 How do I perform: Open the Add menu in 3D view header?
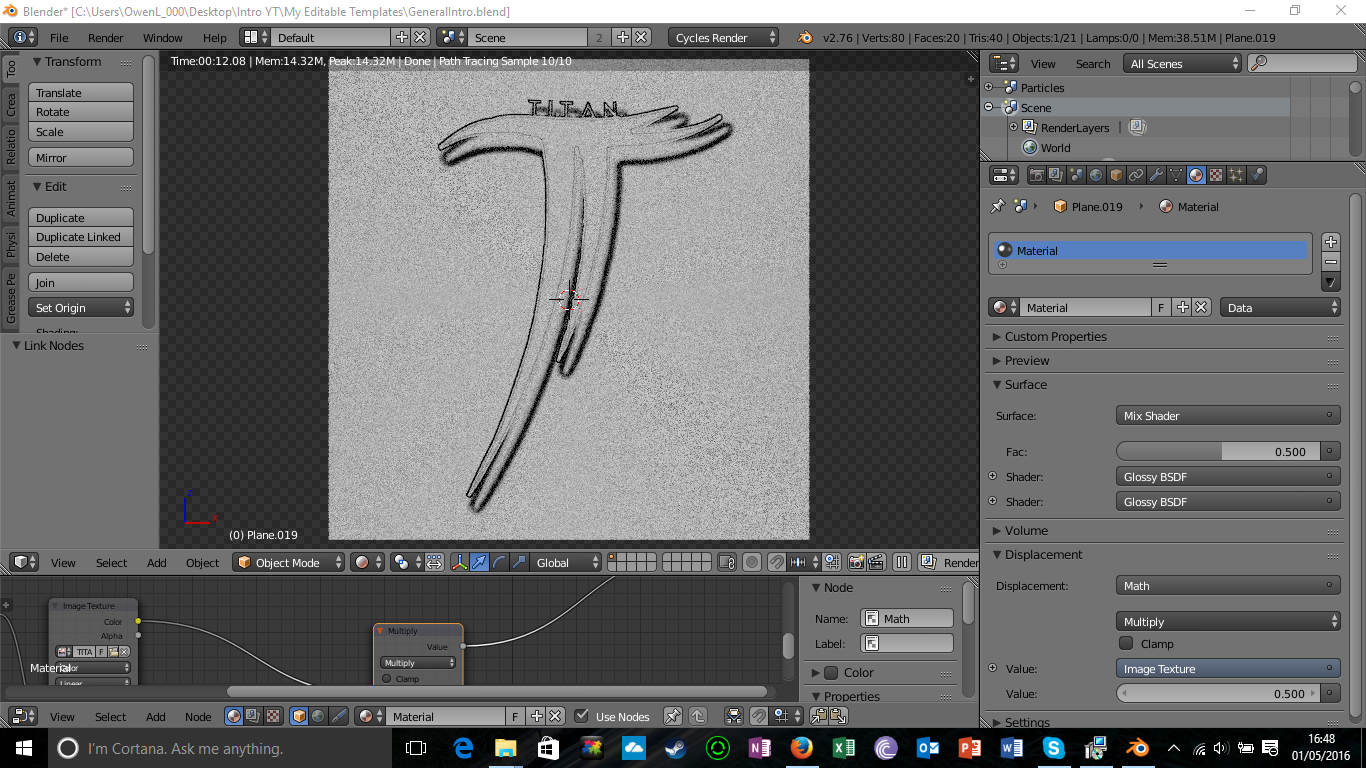pos(157,562)
